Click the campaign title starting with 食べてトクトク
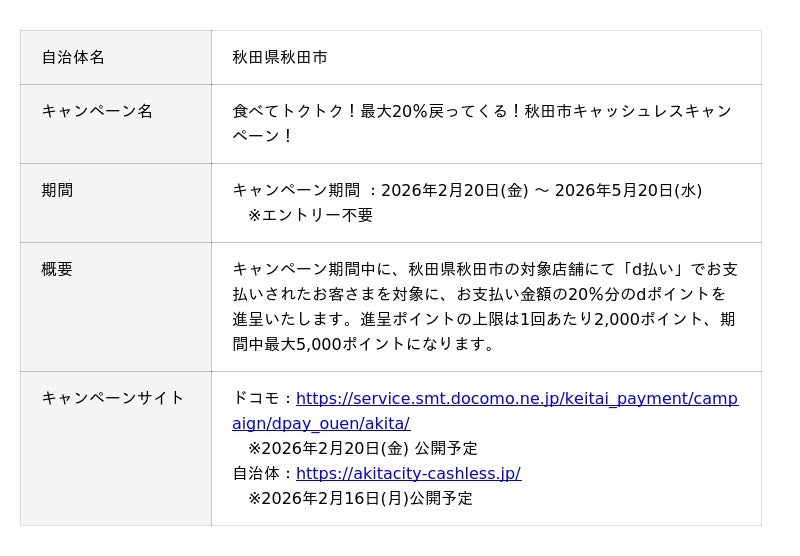 click(x=482, y=112)
